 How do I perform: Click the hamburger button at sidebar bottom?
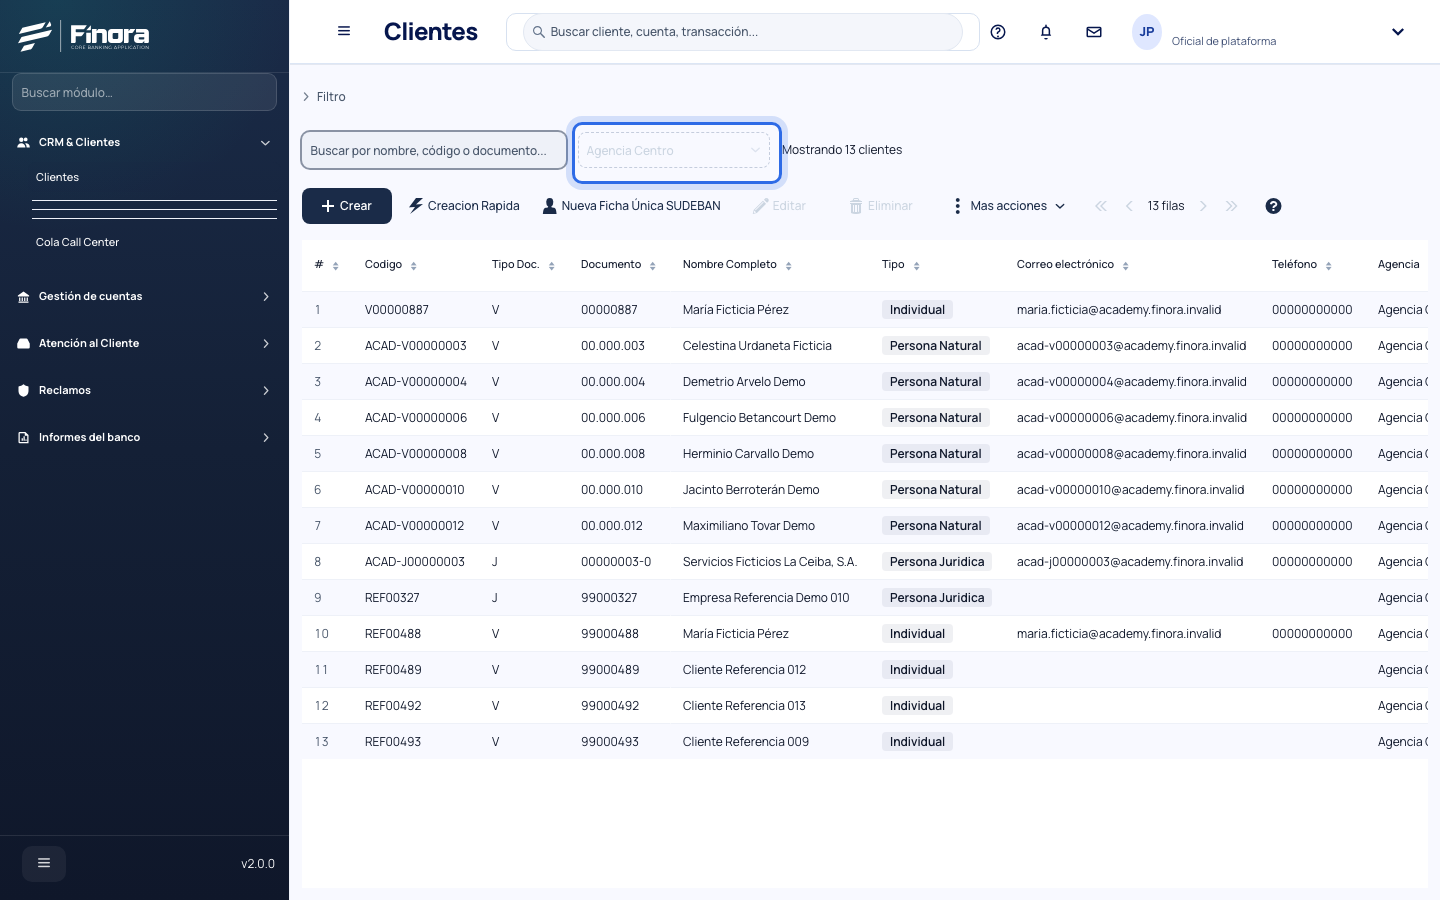[x=44, y=863]
